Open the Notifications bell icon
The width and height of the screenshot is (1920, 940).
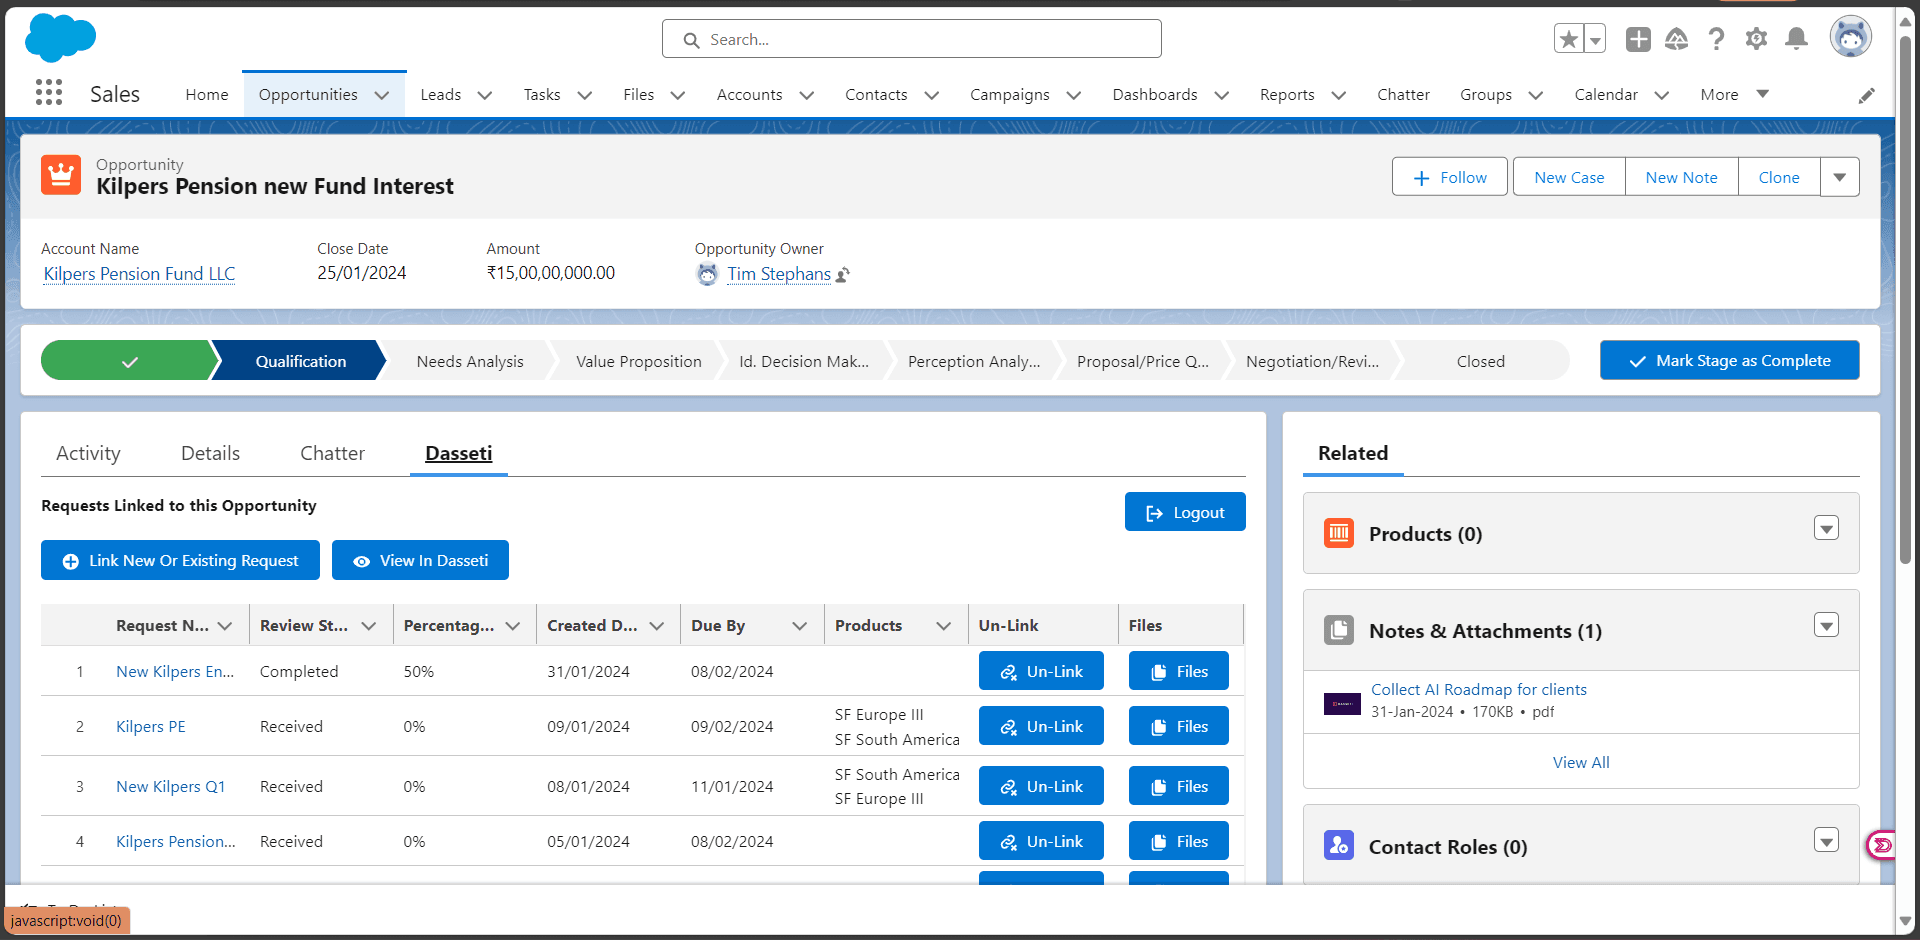1796,39
